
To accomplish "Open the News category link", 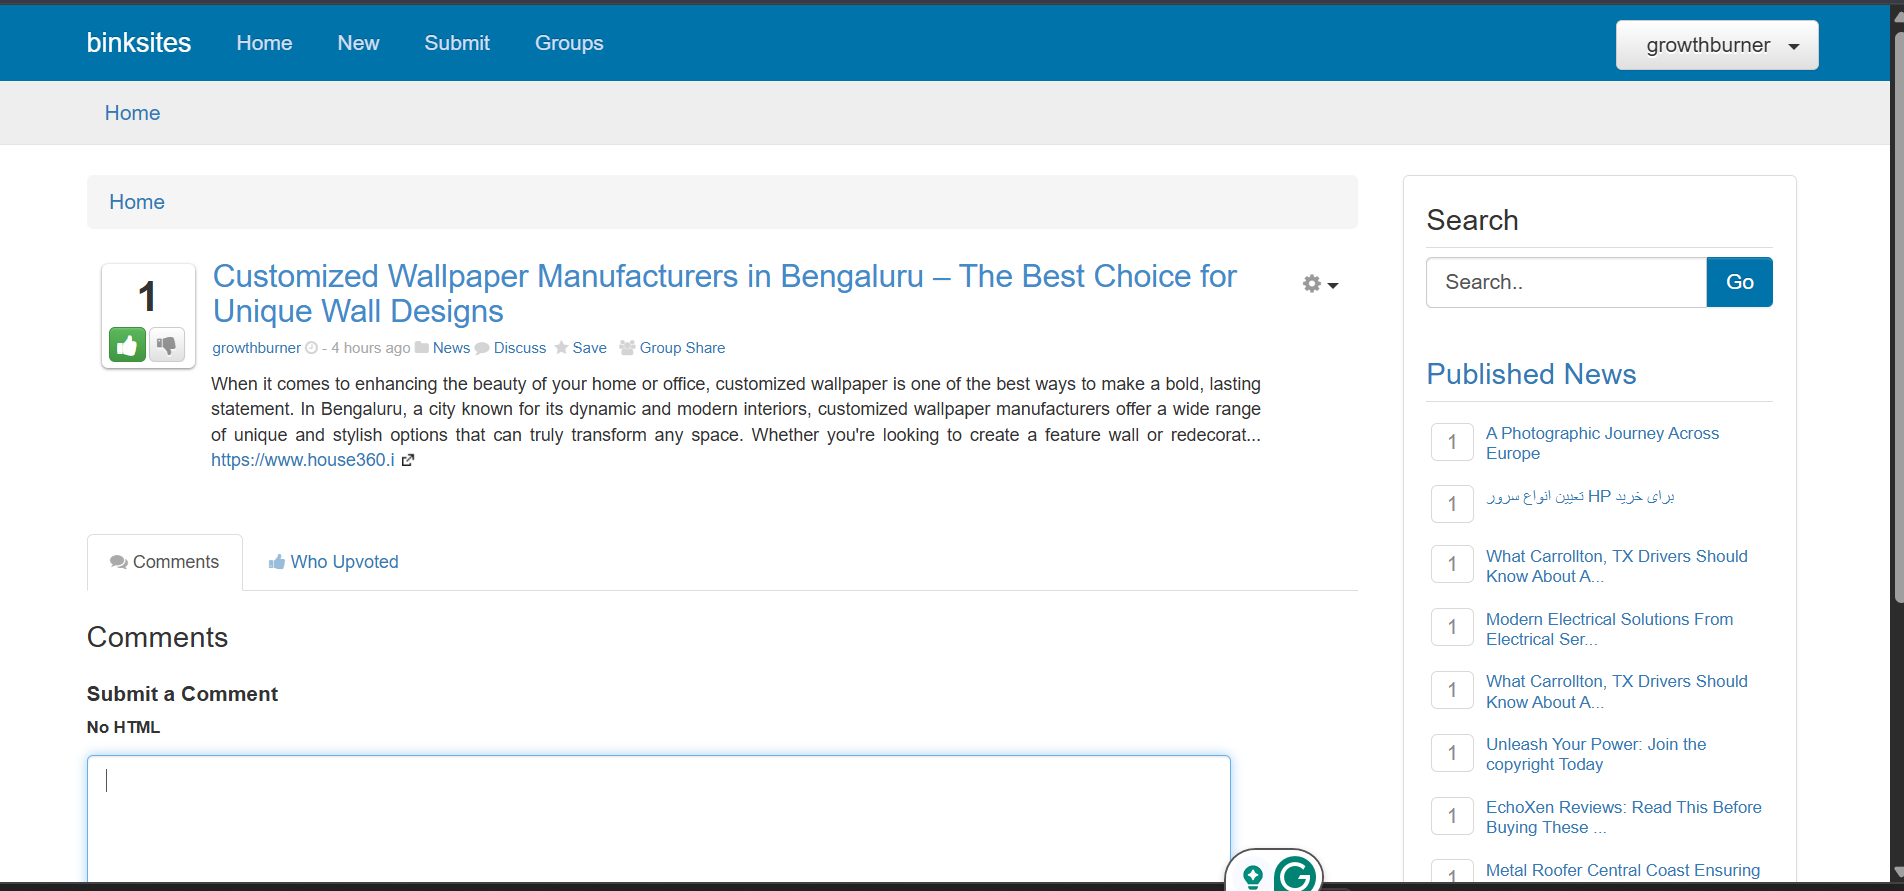I will click(x=451, y=348).
